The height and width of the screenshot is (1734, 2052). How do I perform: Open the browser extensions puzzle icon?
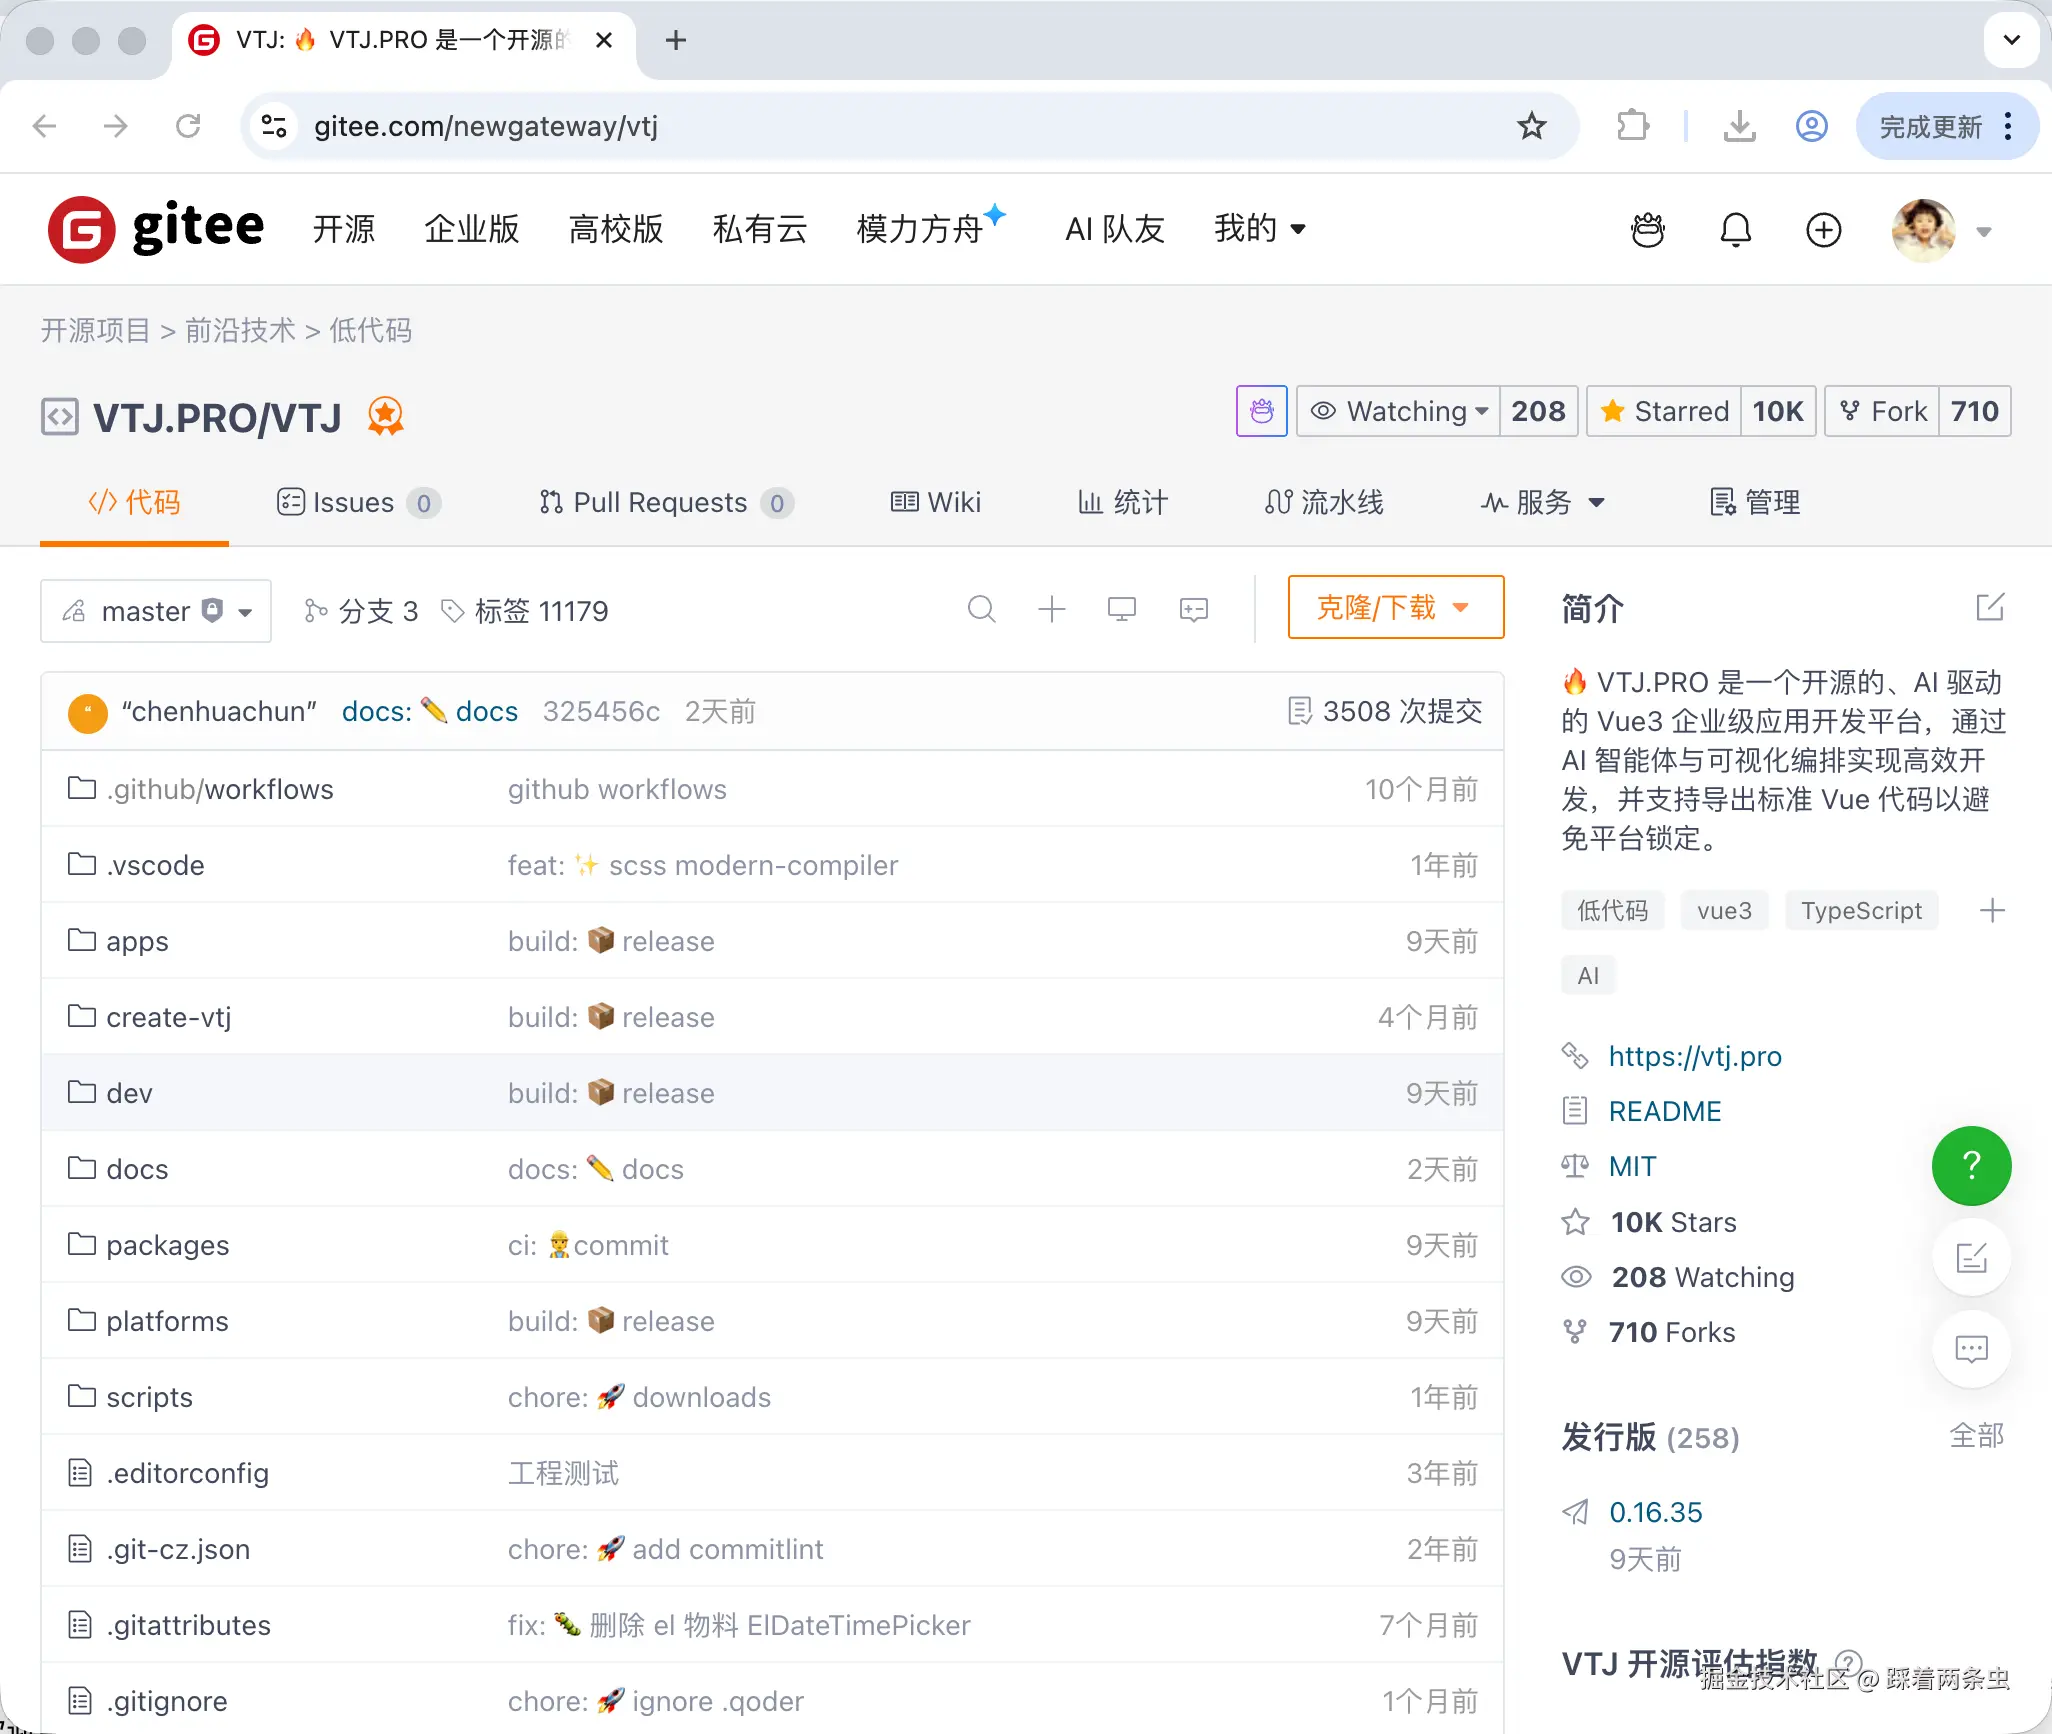tap(1632, 126)
